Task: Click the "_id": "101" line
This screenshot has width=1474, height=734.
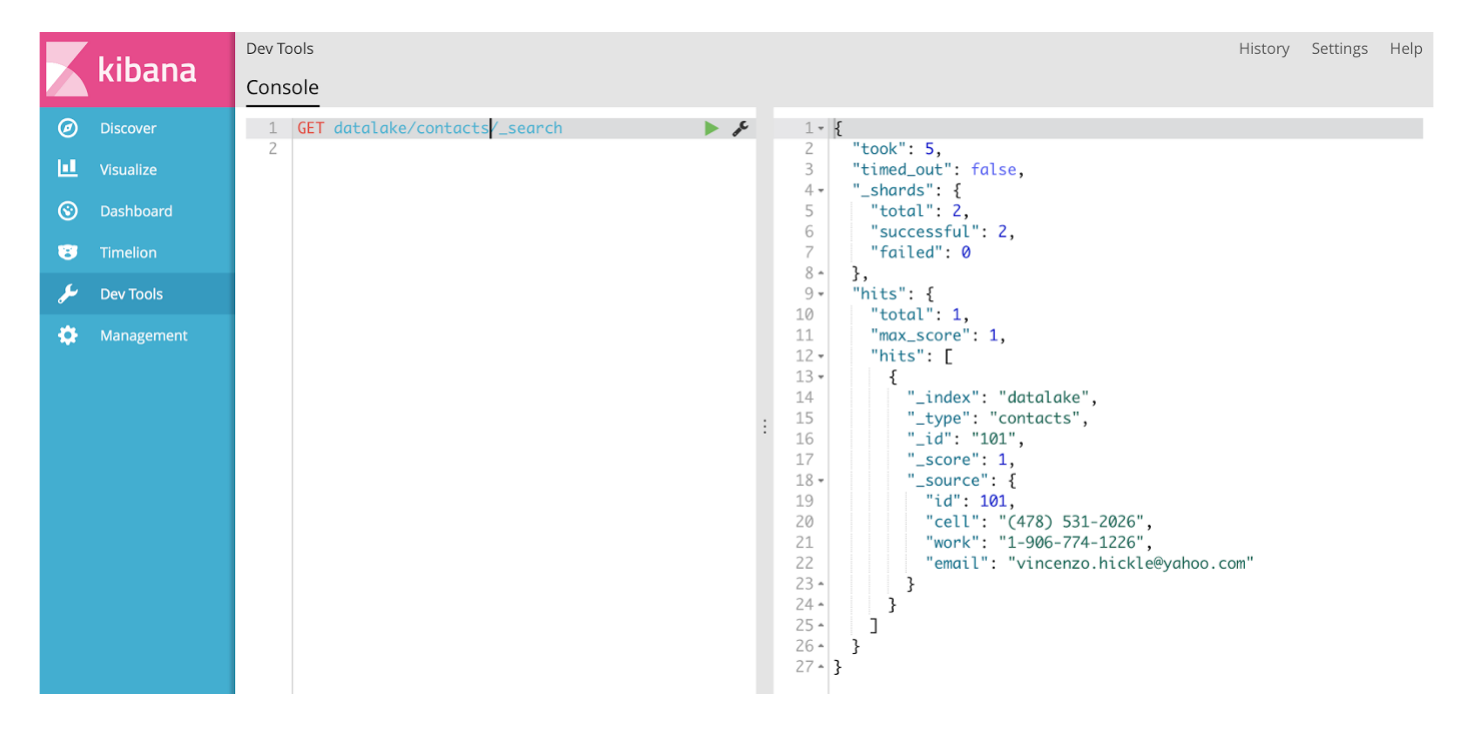Action: tap(966, 439)
